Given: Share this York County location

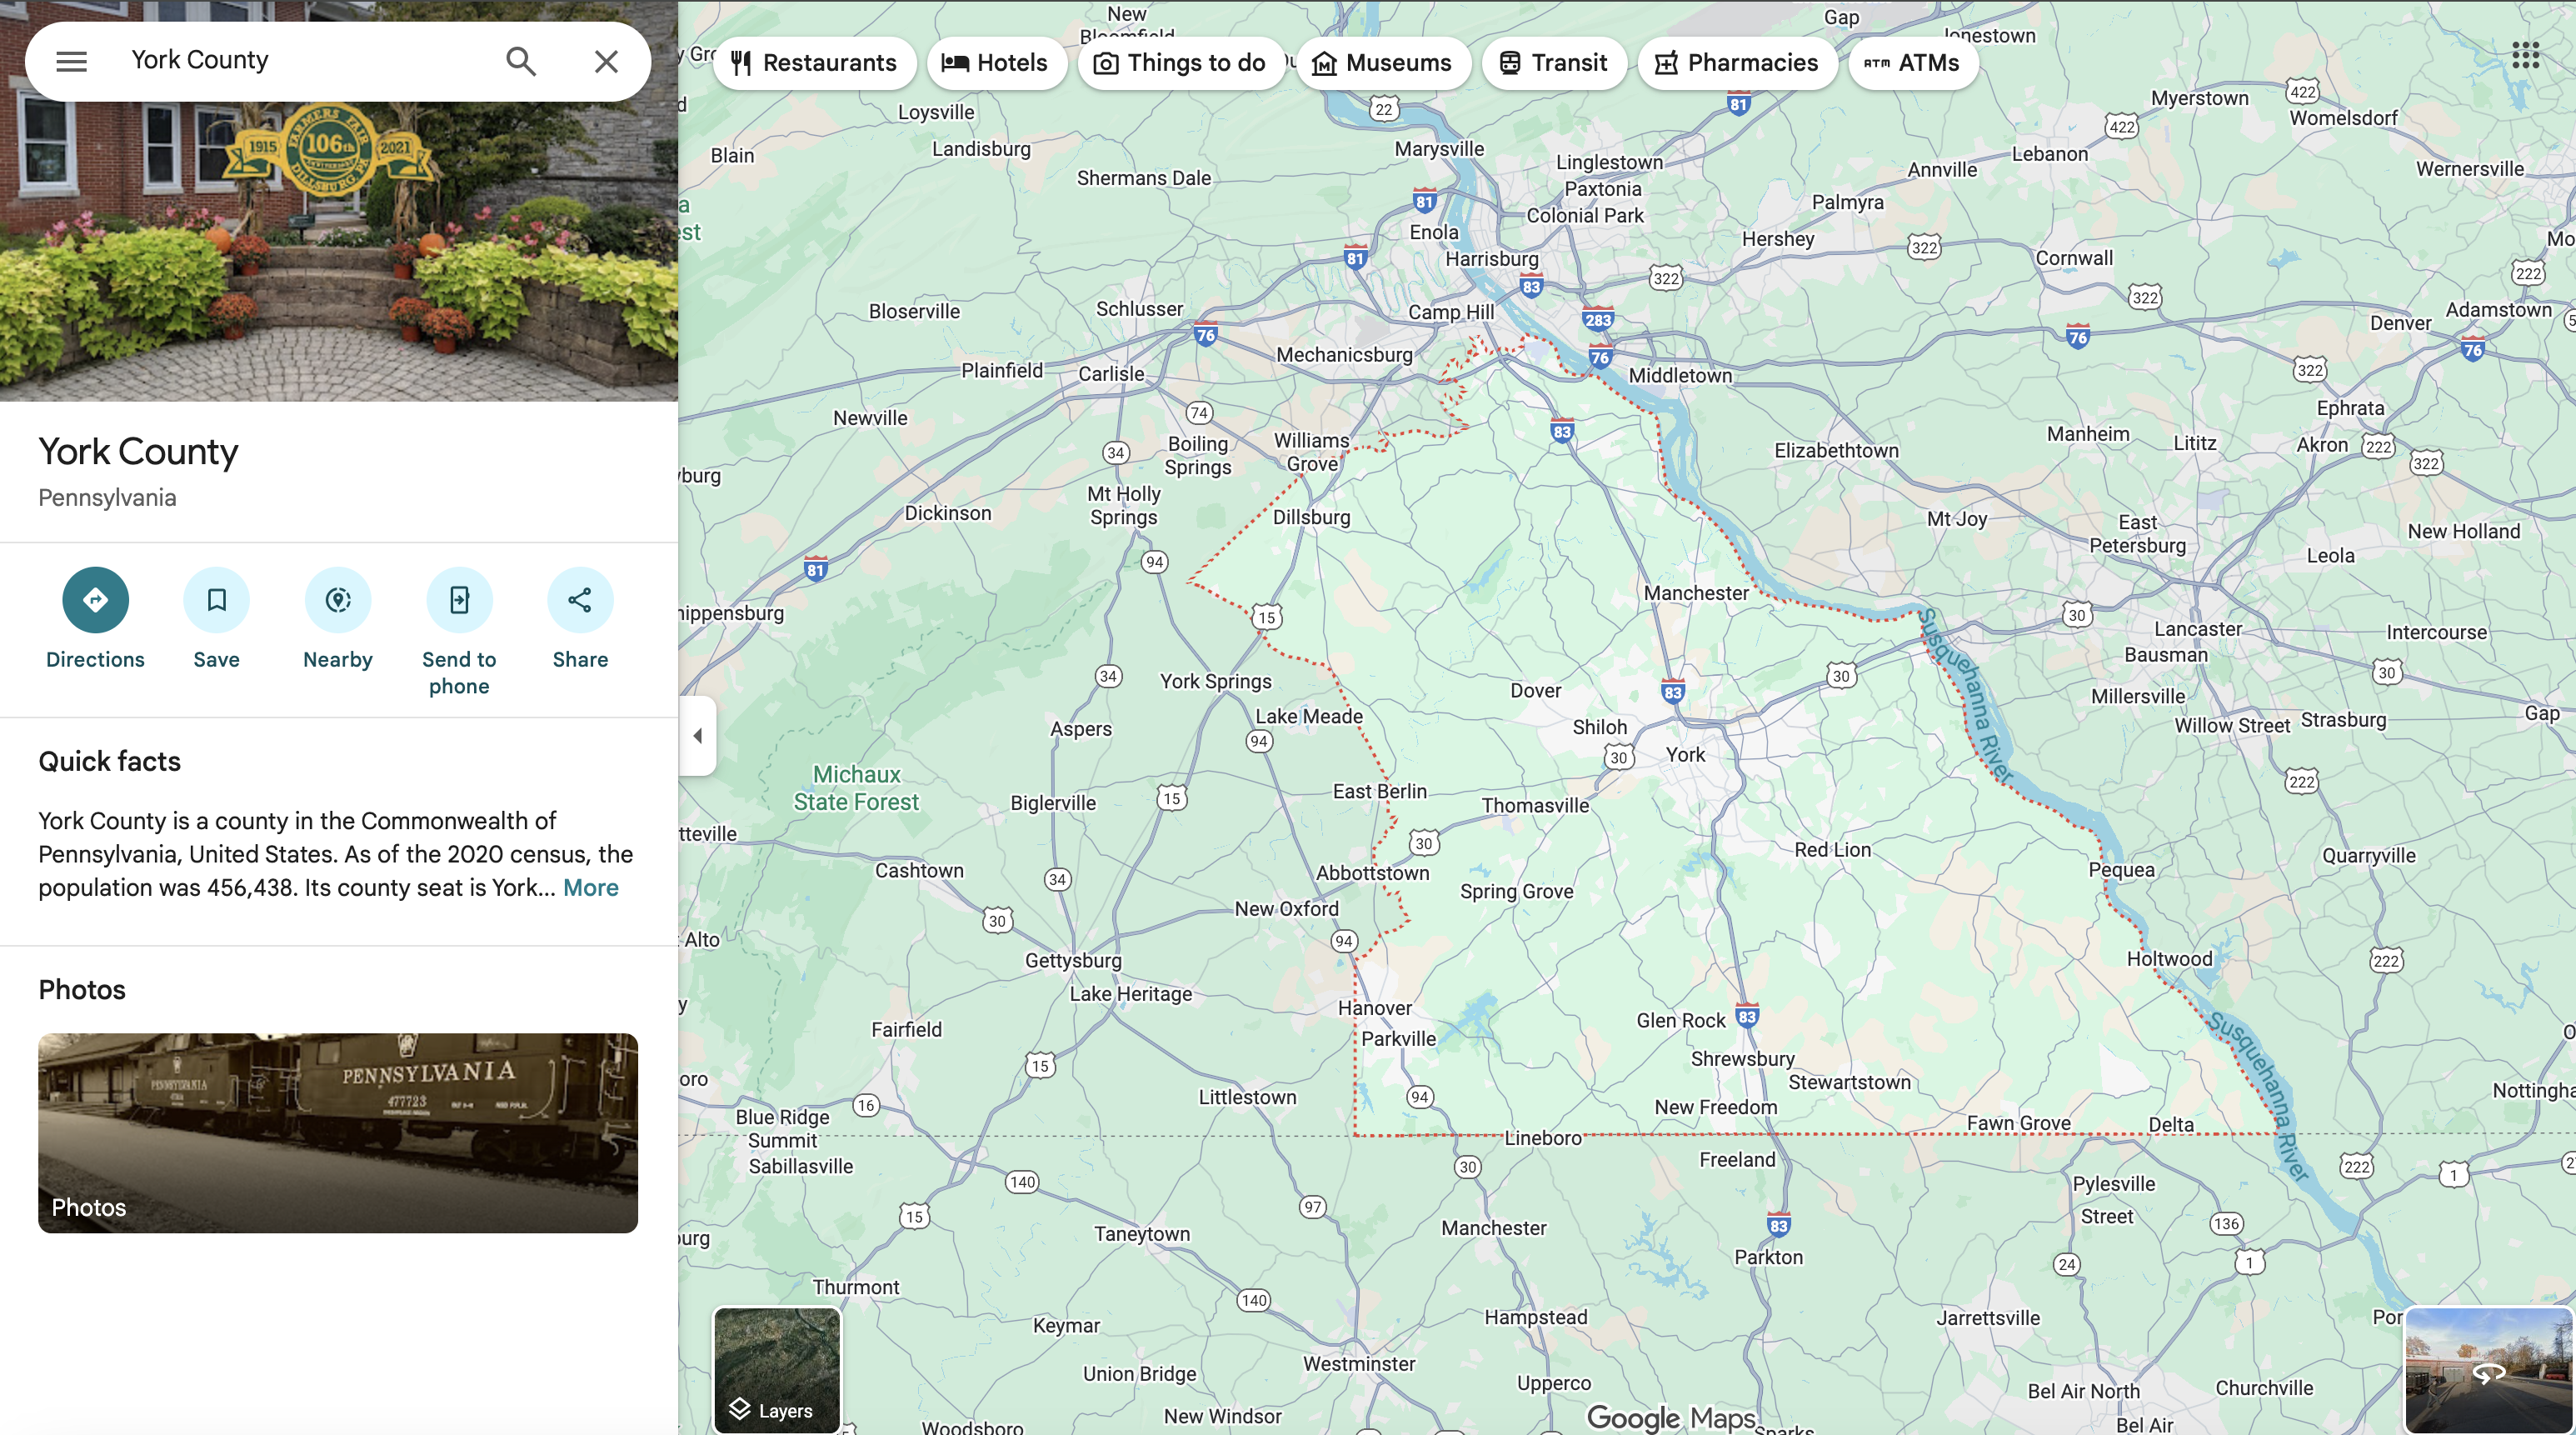Looking at the screenshot, I should click(580, 600).
